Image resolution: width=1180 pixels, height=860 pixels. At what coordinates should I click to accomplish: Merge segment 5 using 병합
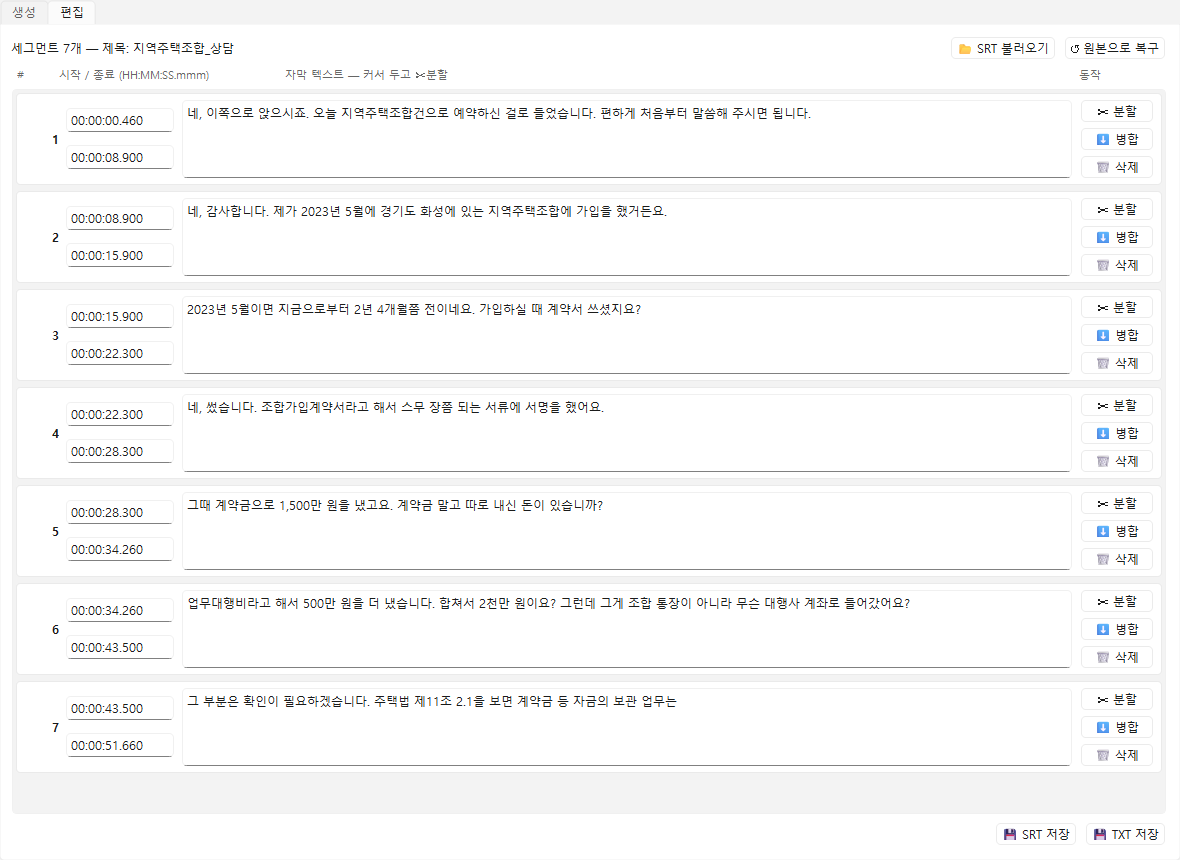[1117, 531]
